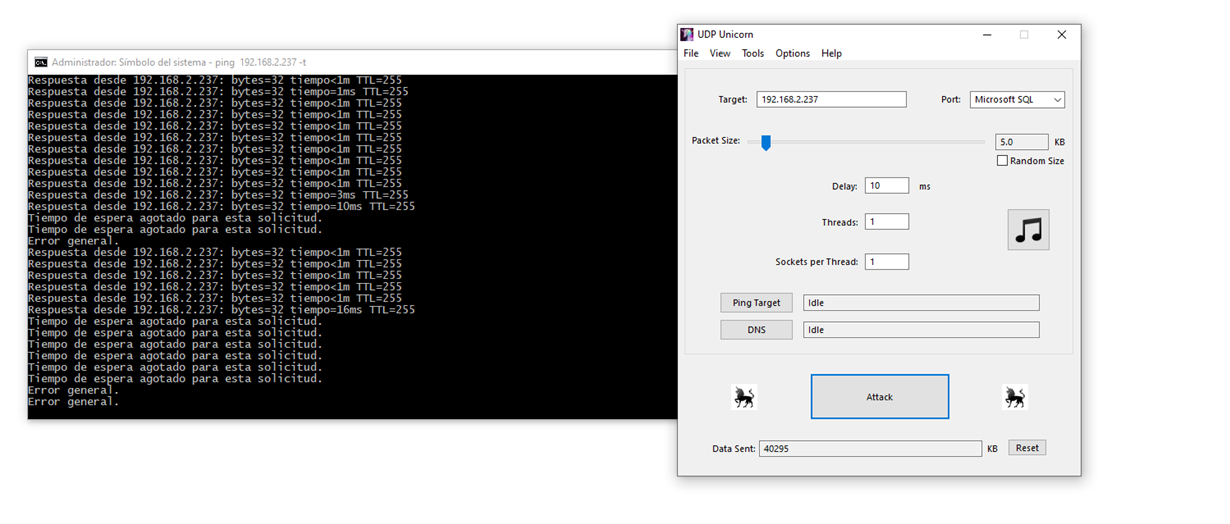Click the Sockets per Thread input field
This screenshot has height=524, width=1230.
(x=887, y=262)
